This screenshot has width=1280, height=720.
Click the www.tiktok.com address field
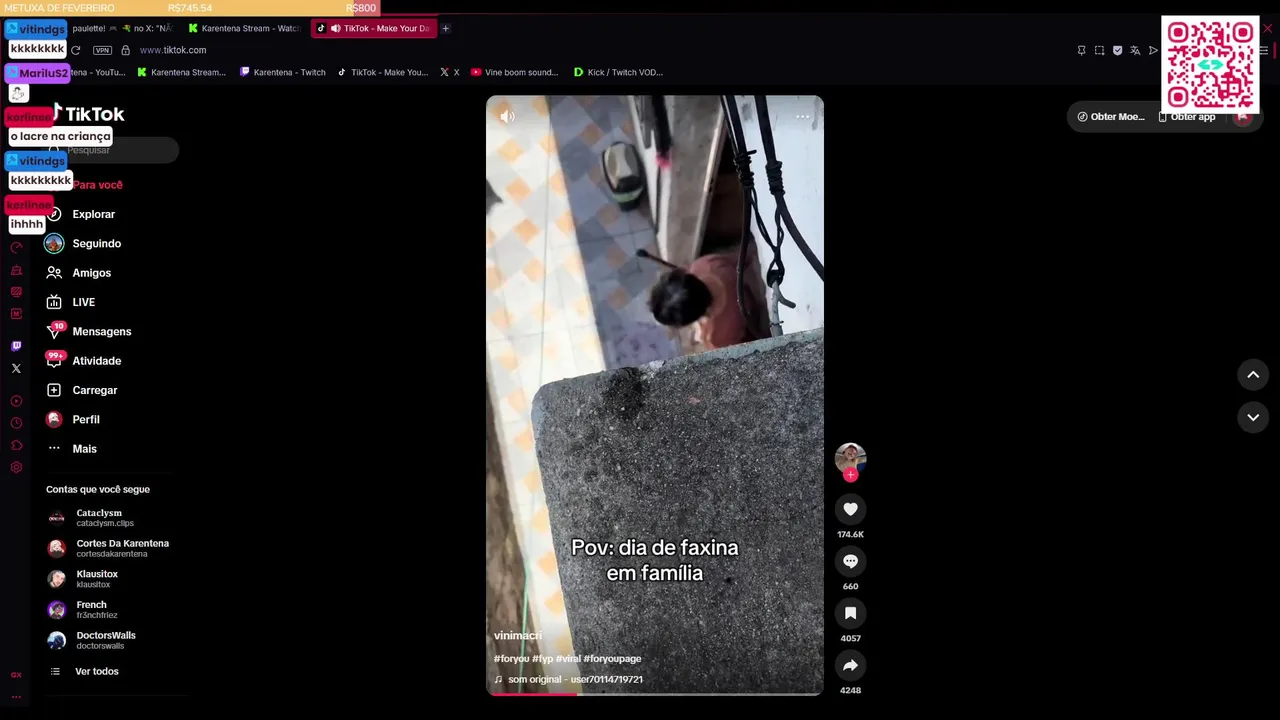click(x=173, y=50)
